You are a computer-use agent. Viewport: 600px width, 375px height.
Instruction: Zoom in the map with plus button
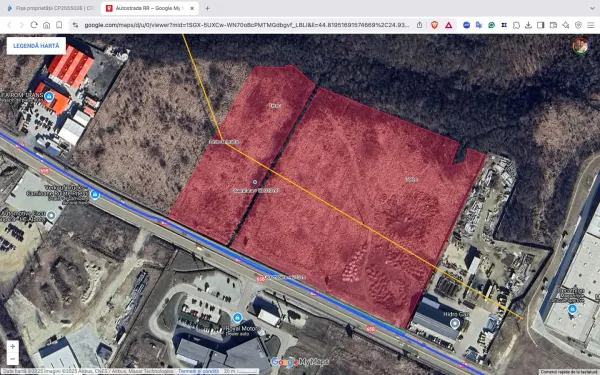13,346
